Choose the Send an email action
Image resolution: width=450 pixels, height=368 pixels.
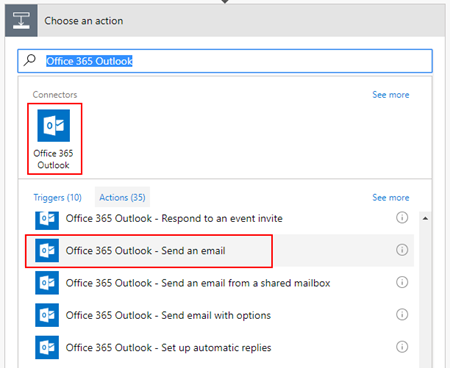pos(220,251)
